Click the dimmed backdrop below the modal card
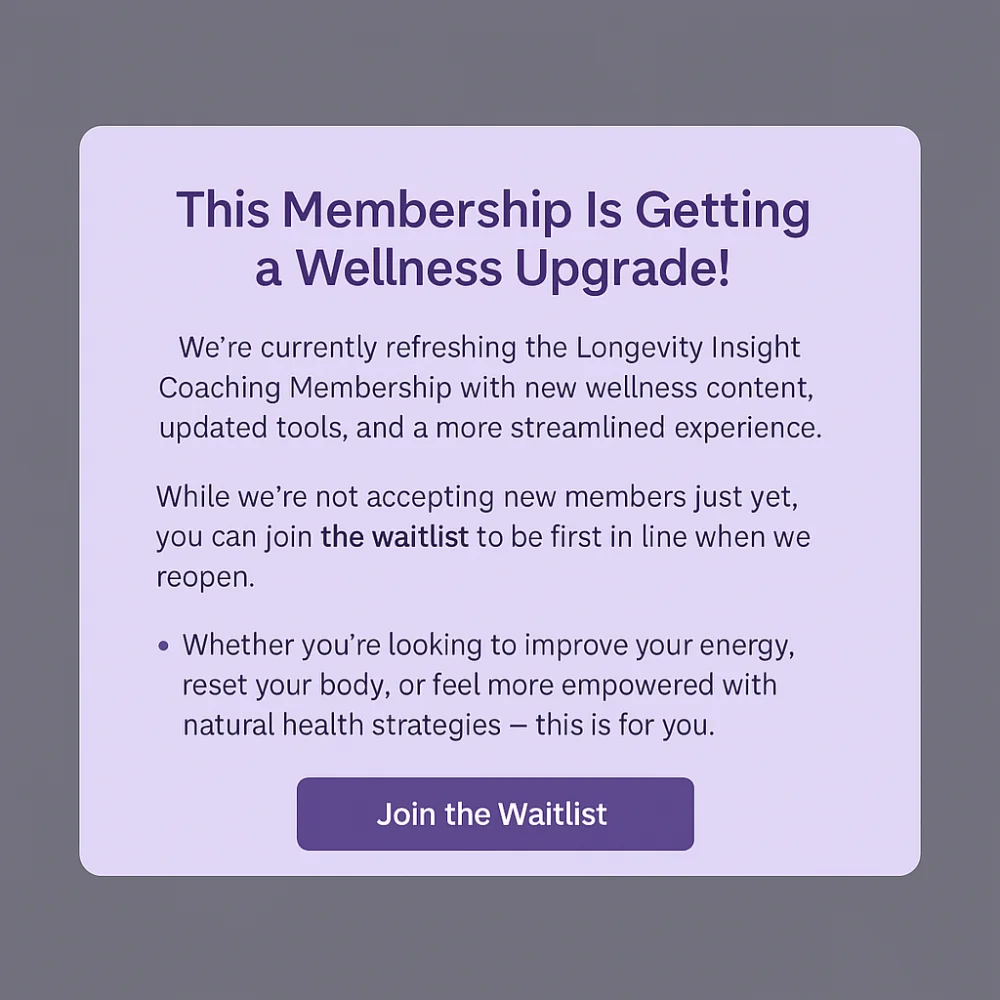1000x1000 pixels. (500, 938)
